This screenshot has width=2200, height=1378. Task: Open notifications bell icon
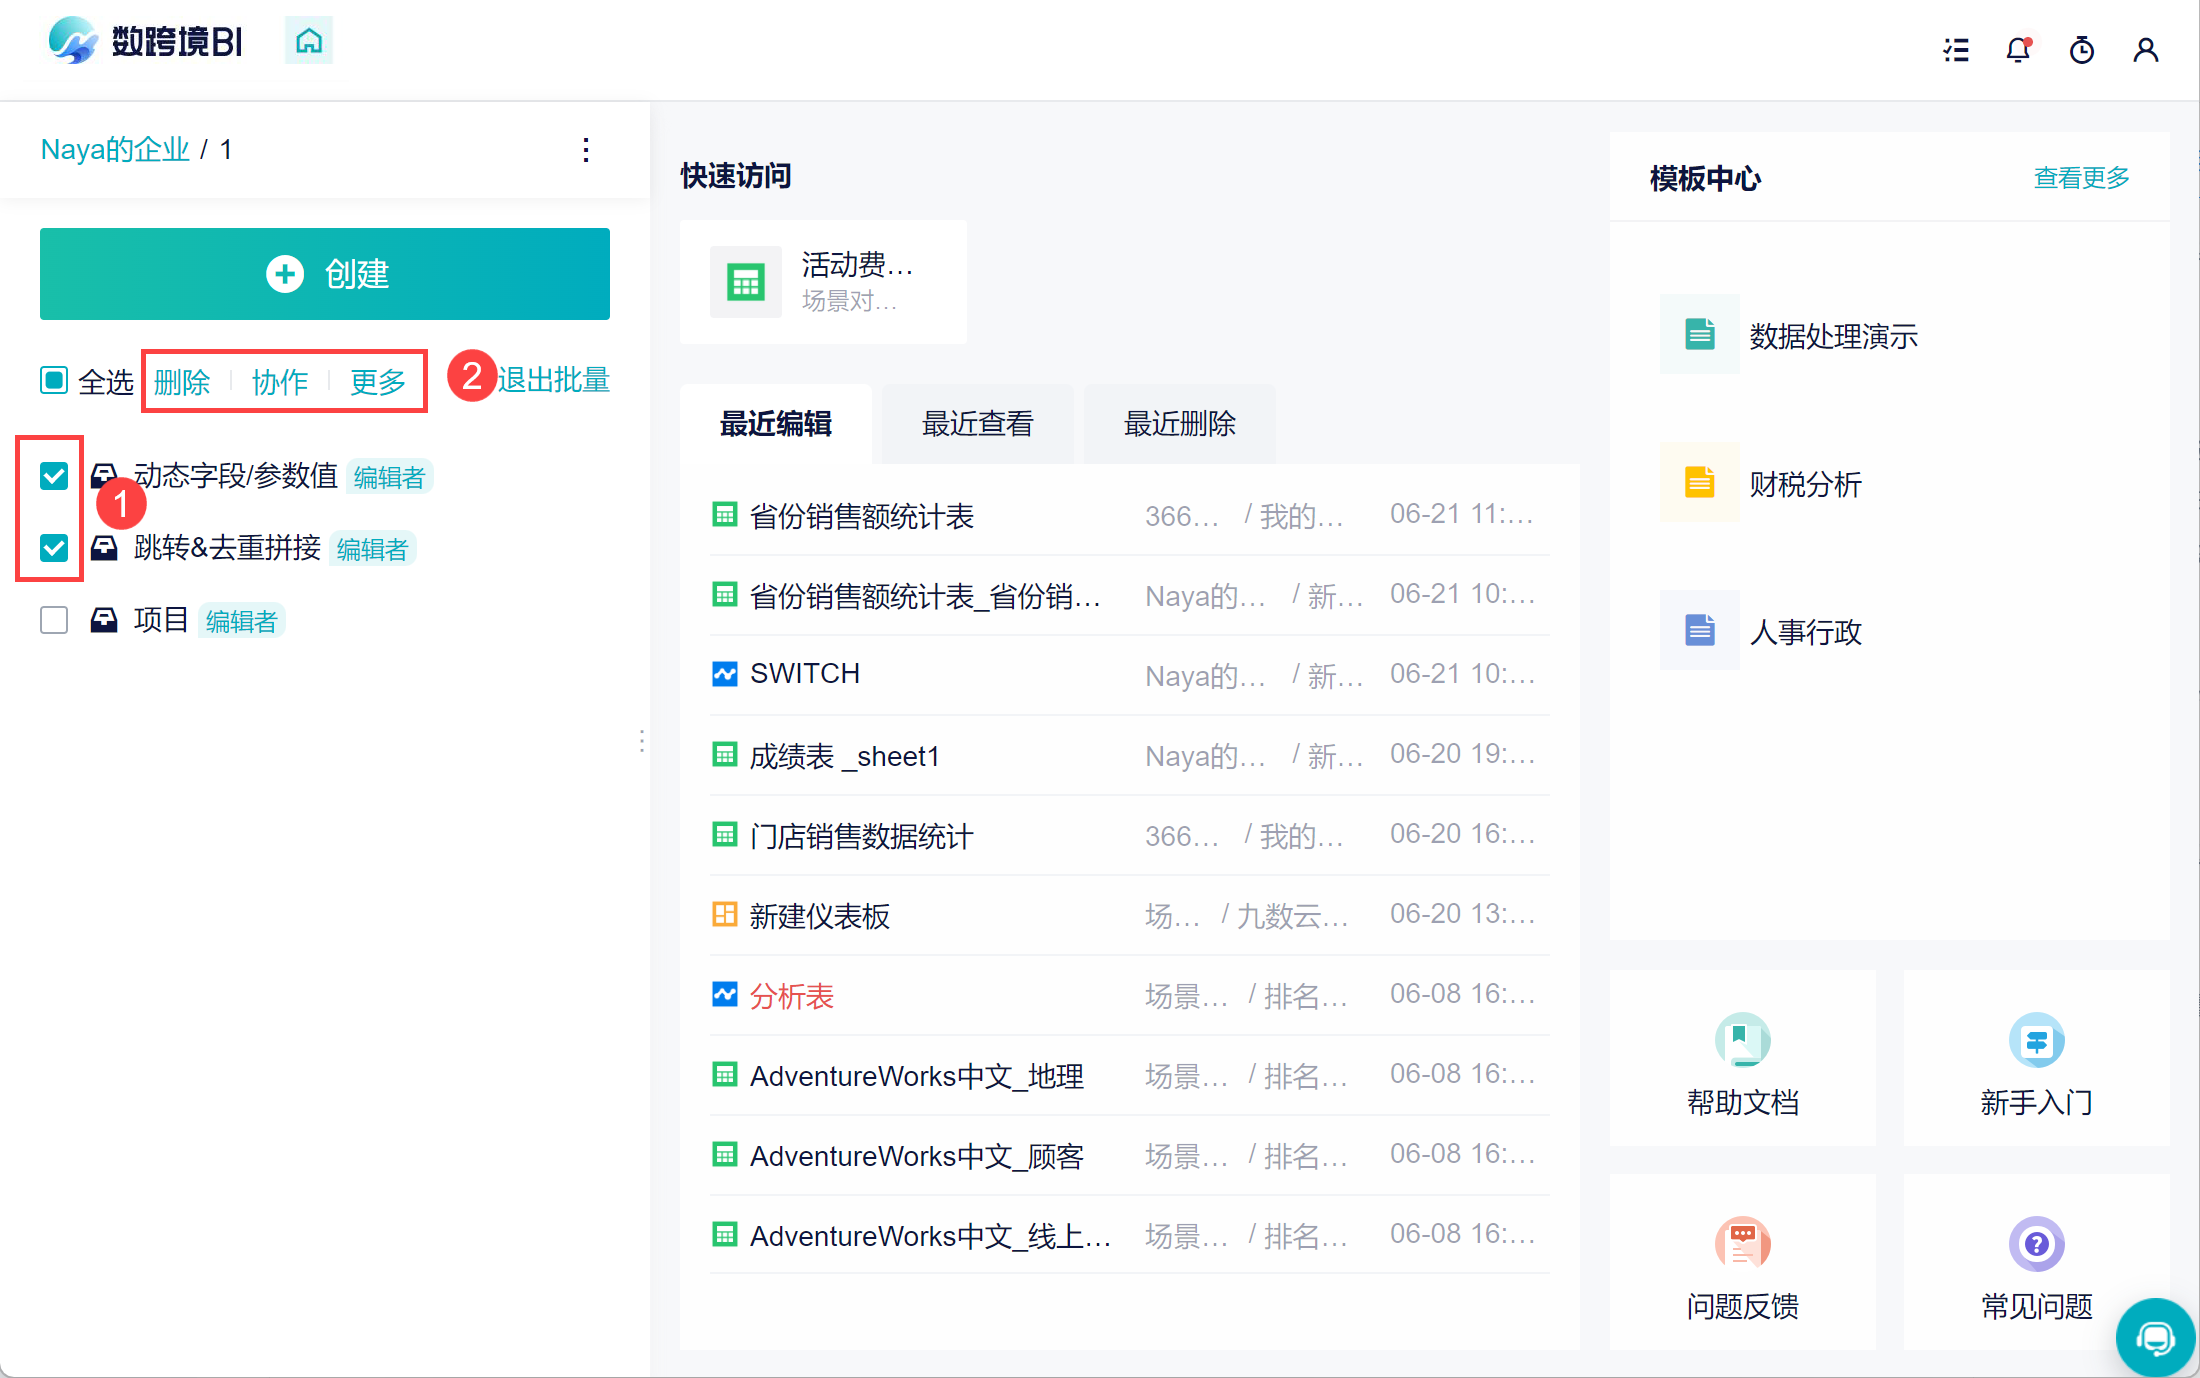pyautogui.click(x=2019, y=50)
